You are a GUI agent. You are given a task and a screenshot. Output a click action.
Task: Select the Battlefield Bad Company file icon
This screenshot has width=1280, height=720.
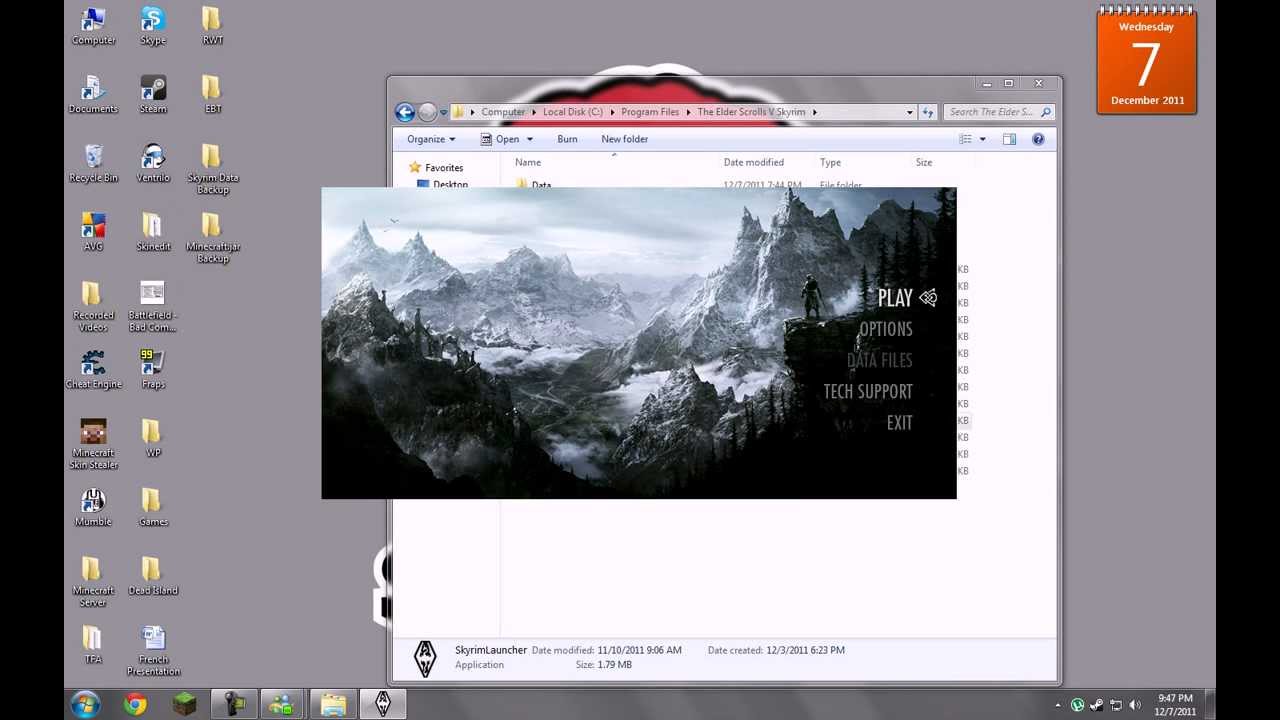pyautogui.click(x=153, y=307)
